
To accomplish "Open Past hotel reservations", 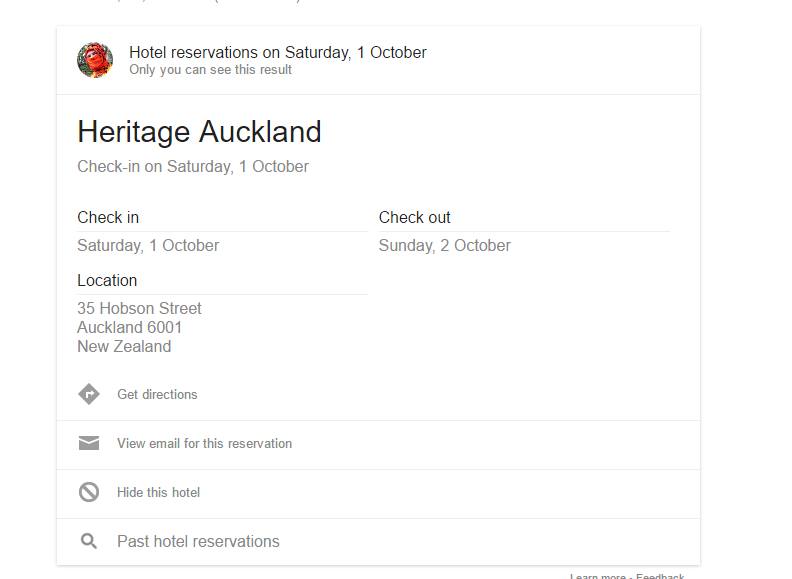I will [198, 541].
